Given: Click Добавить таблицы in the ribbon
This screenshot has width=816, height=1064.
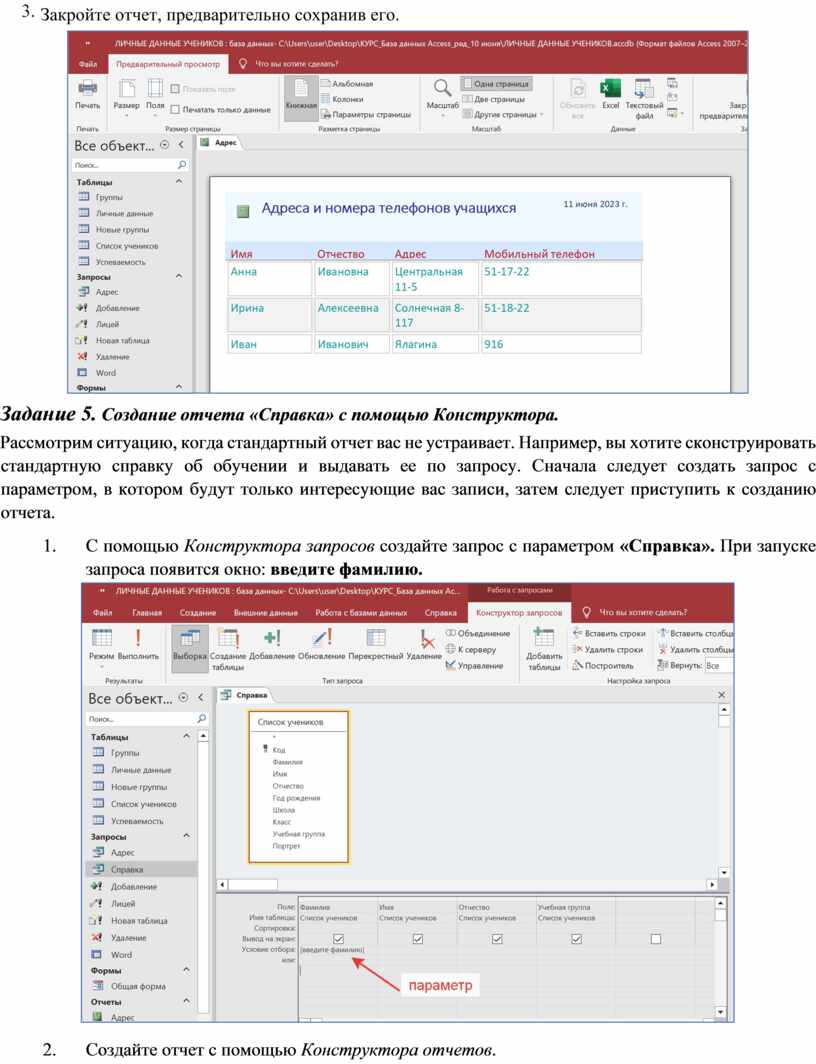Looking at the screenshot, I should coord(544,649).
